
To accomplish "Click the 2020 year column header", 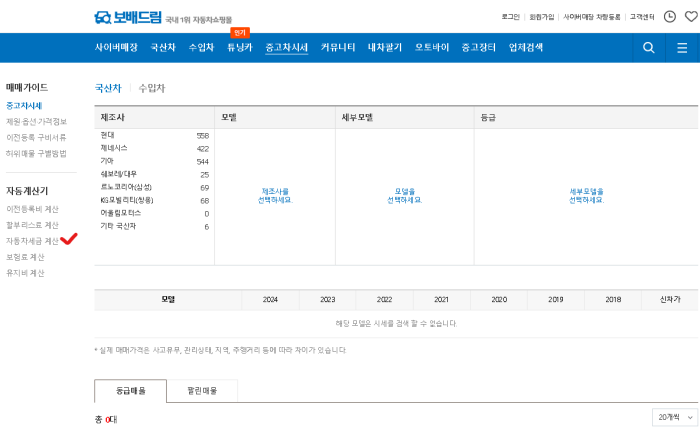I will pyautogui.click(x=499, y=300).
